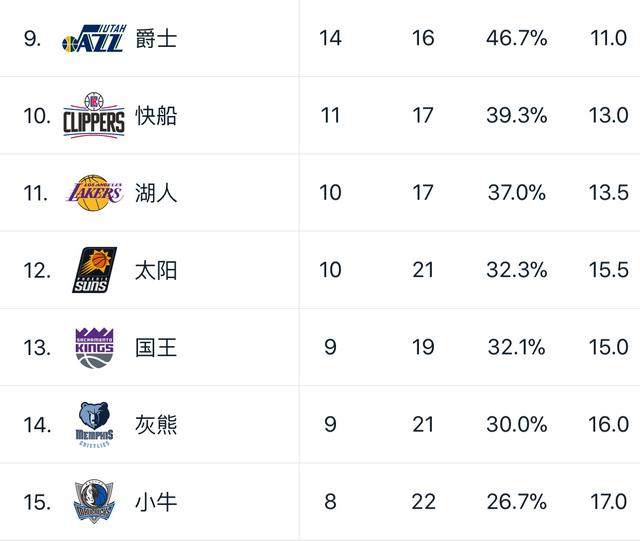Click the Utah Jazz team logo
The image size is (640, 541).
[x=93, y=39]
